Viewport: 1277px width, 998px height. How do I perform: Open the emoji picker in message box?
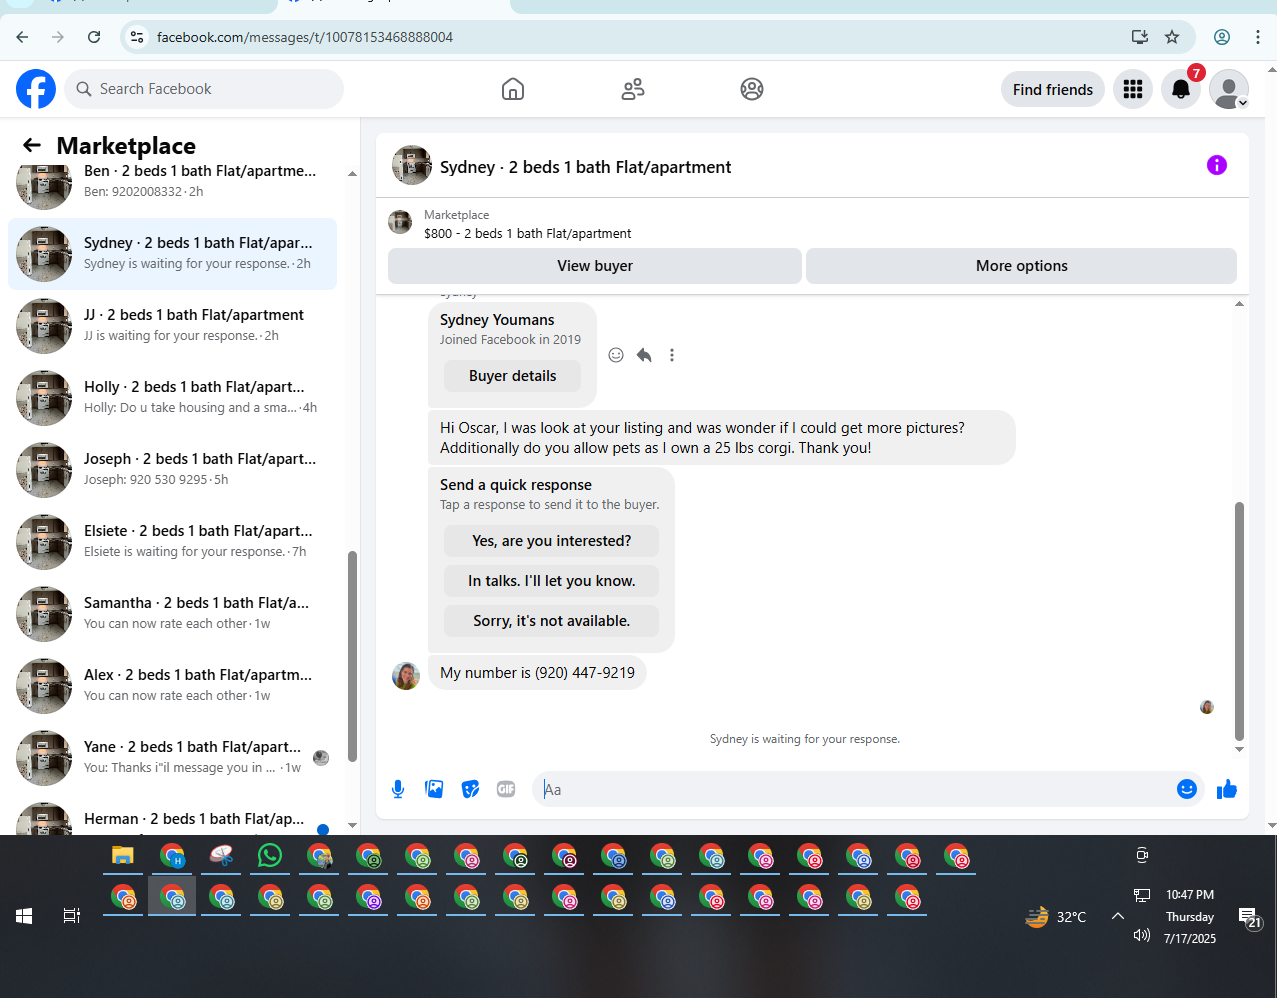(x=1187, y=789)
